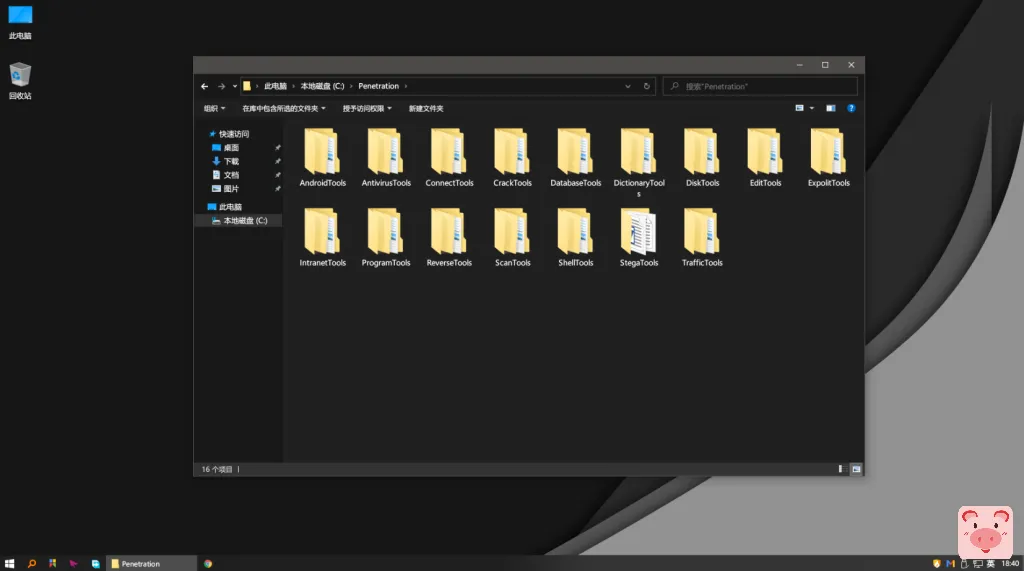This screenshot has width=1024, height=571.
Task: Click 本地磁盘 (C:) in the address path
Action: tap(322, 87)
